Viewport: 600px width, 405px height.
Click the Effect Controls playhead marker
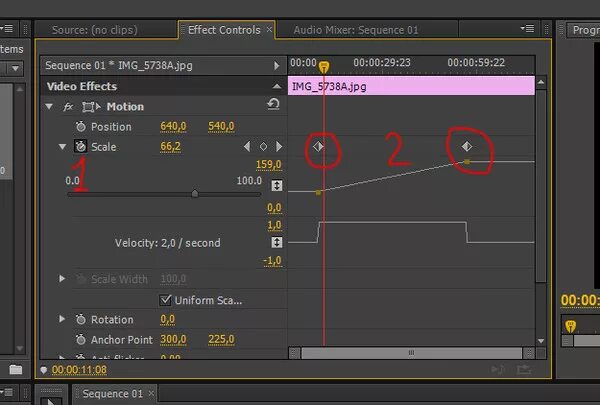click(x=324, y=67)
